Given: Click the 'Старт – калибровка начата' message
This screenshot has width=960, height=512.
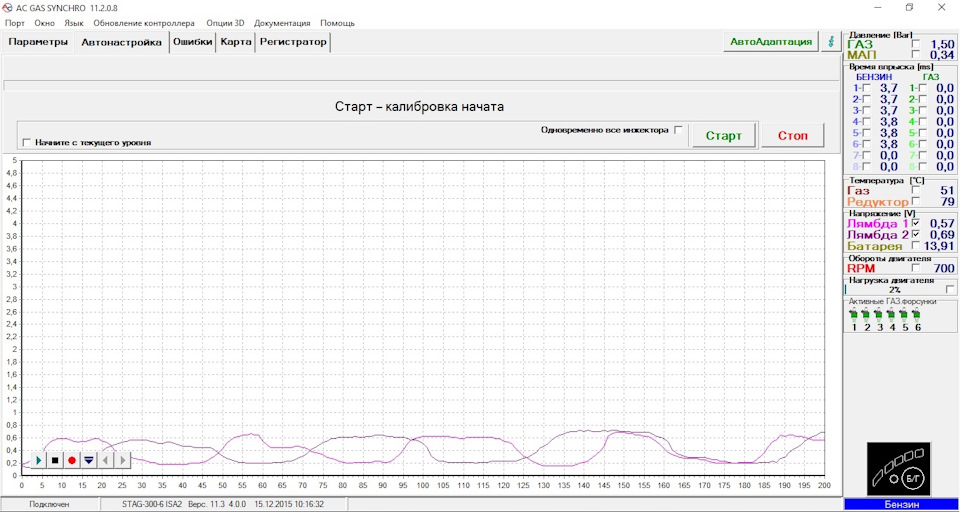Looking at the screenshot, I should 419,107.
